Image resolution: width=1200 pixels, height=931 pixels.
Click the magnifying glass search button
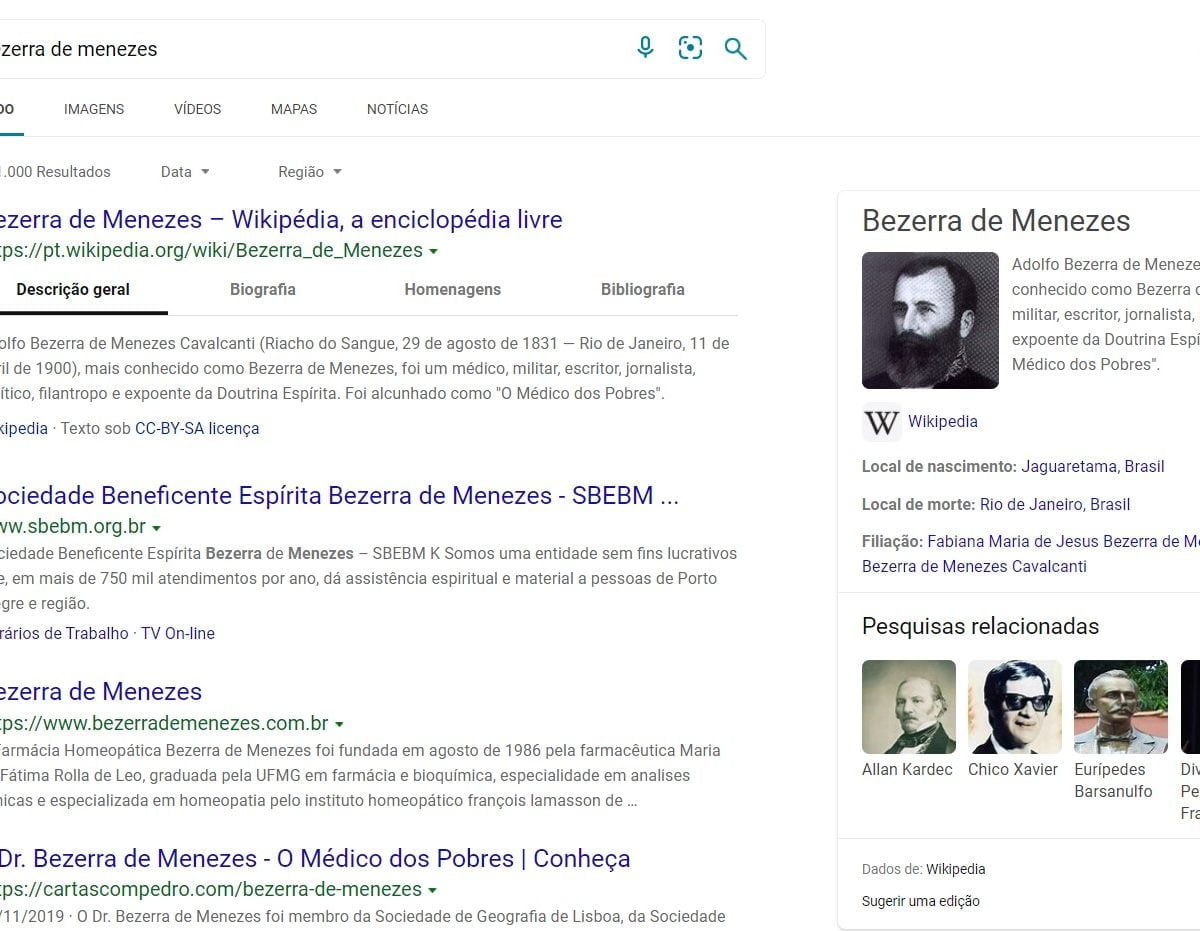coord(736,49)
